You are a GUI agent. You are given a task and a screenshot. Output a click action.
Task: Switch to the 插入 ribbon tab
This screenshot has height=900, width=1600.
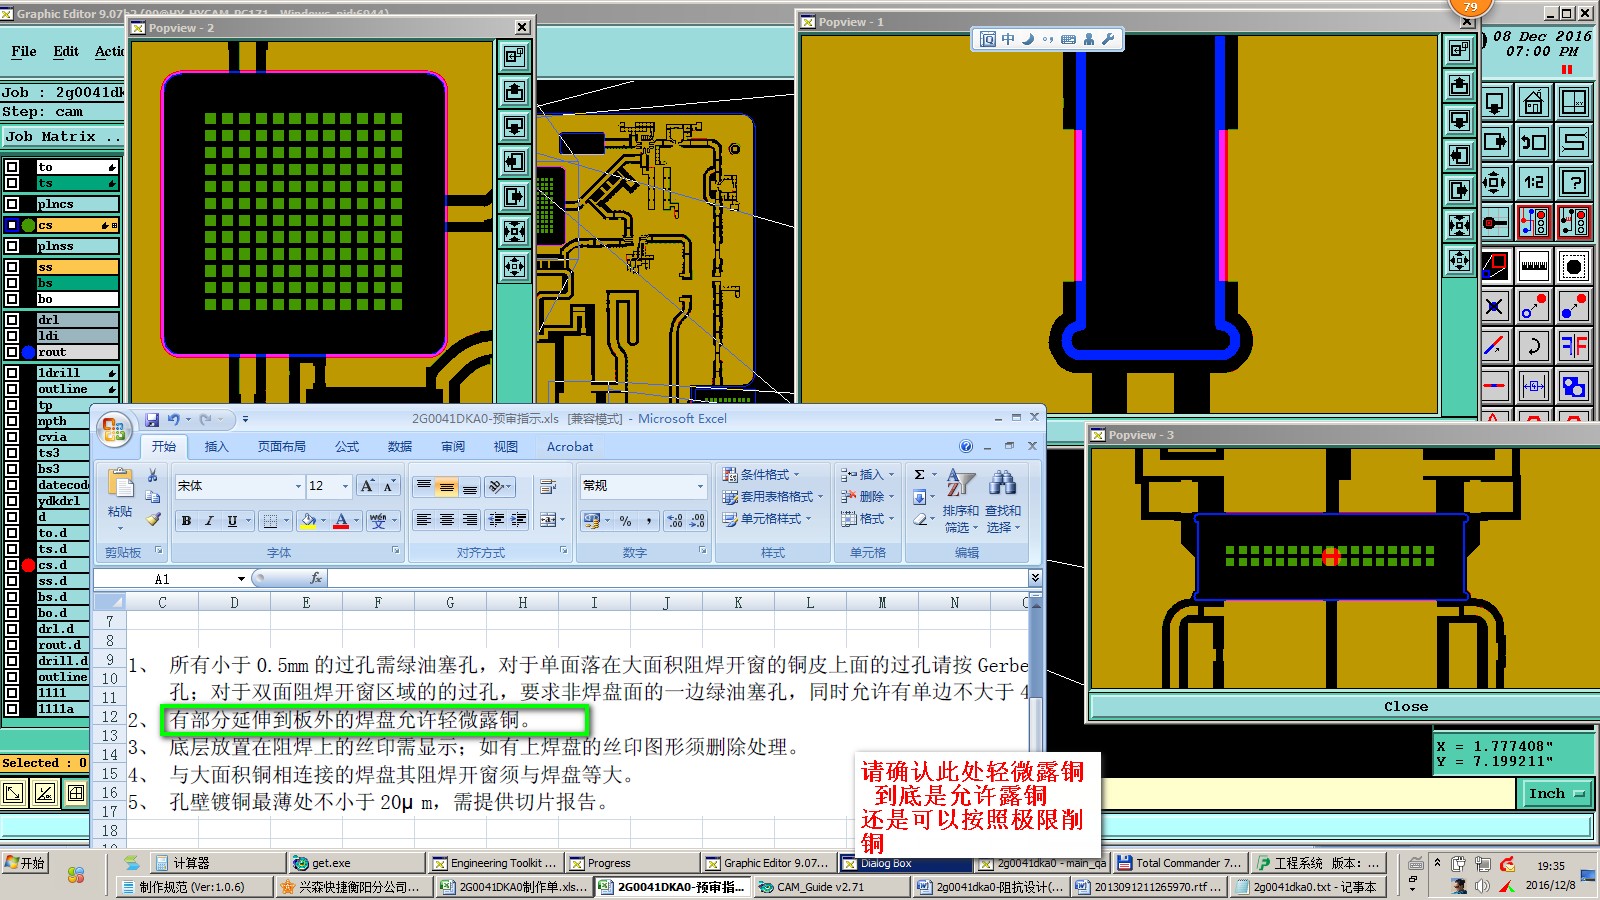pyautogui.click(x=216, y=447)
